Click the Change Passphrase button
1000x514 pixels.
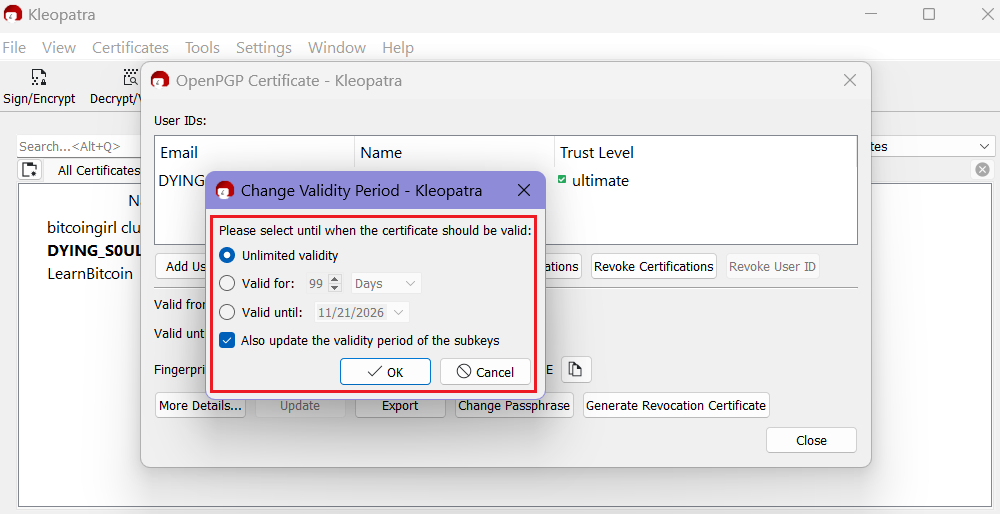(514, 406)
